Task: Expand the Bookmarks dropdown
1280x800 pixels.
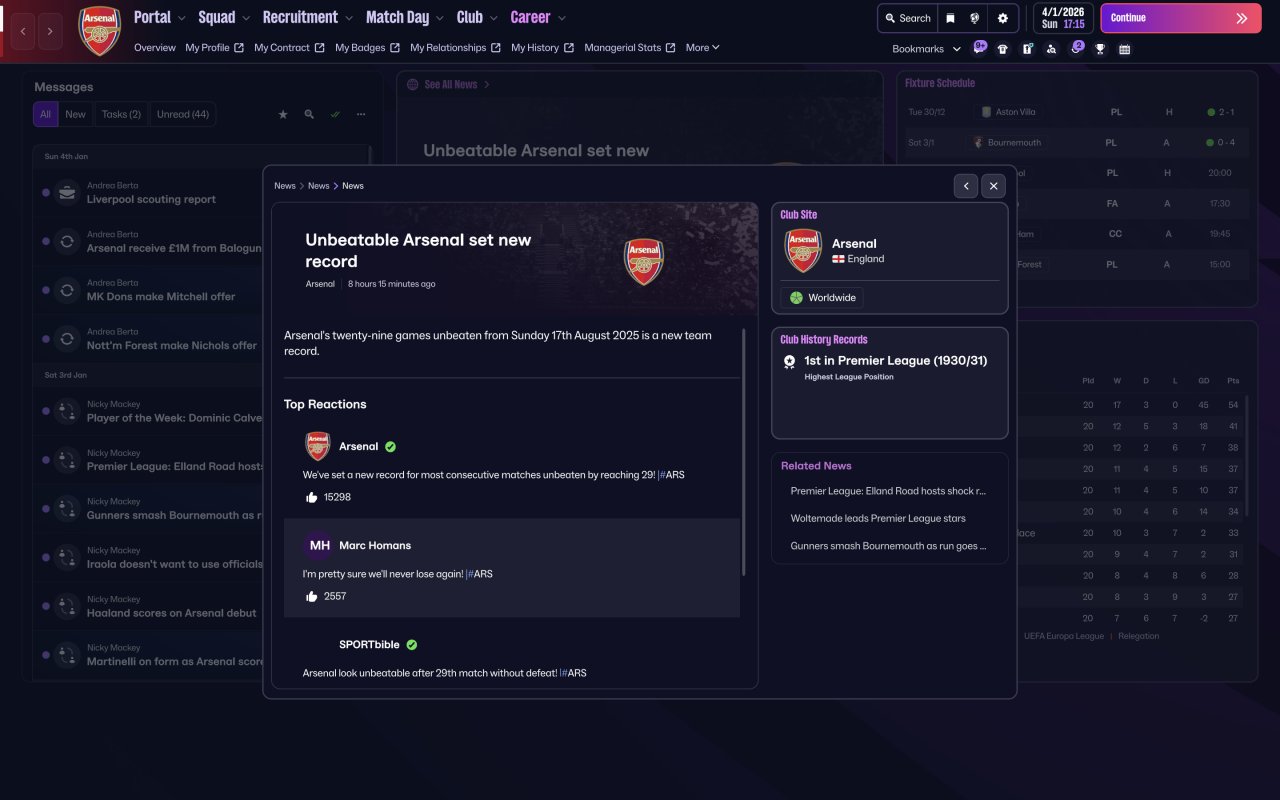Action: (927, 49)
